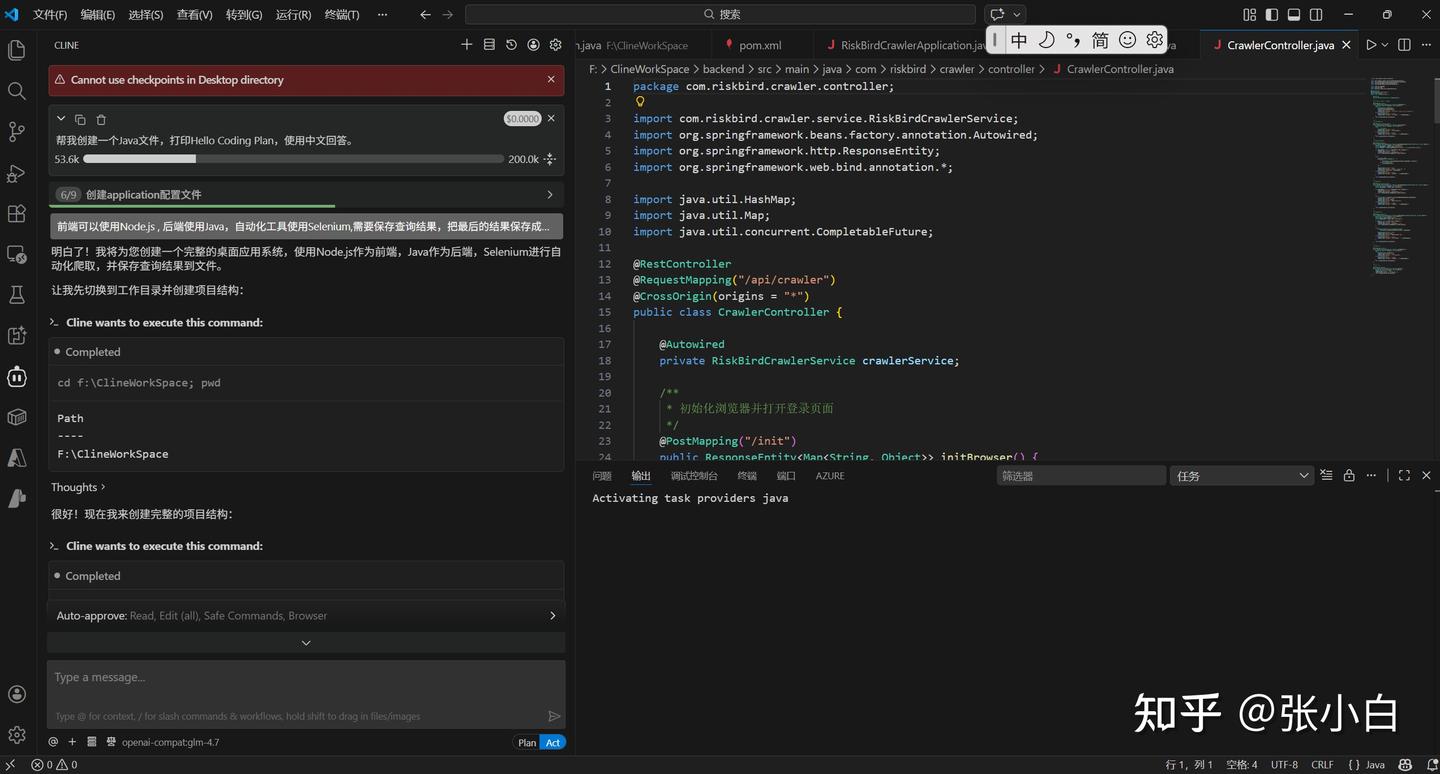1440x774 pixels.
Task: Switch to the pom.xml editor tab
Action: pyautogui.click(x=760, y=45)
